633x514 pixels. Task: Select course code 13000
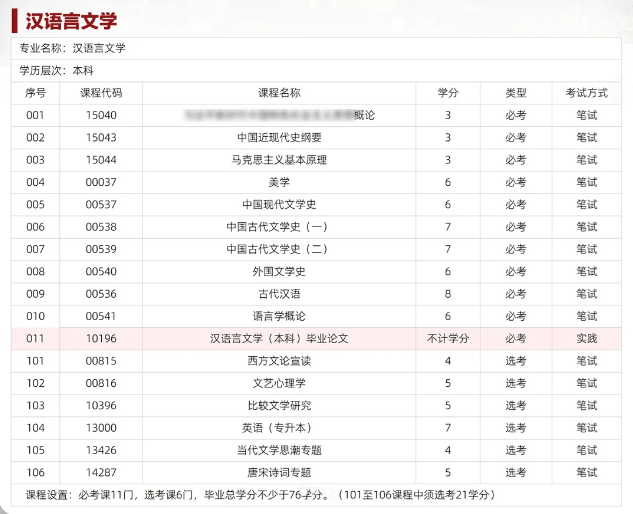click(x=101, y=428)
